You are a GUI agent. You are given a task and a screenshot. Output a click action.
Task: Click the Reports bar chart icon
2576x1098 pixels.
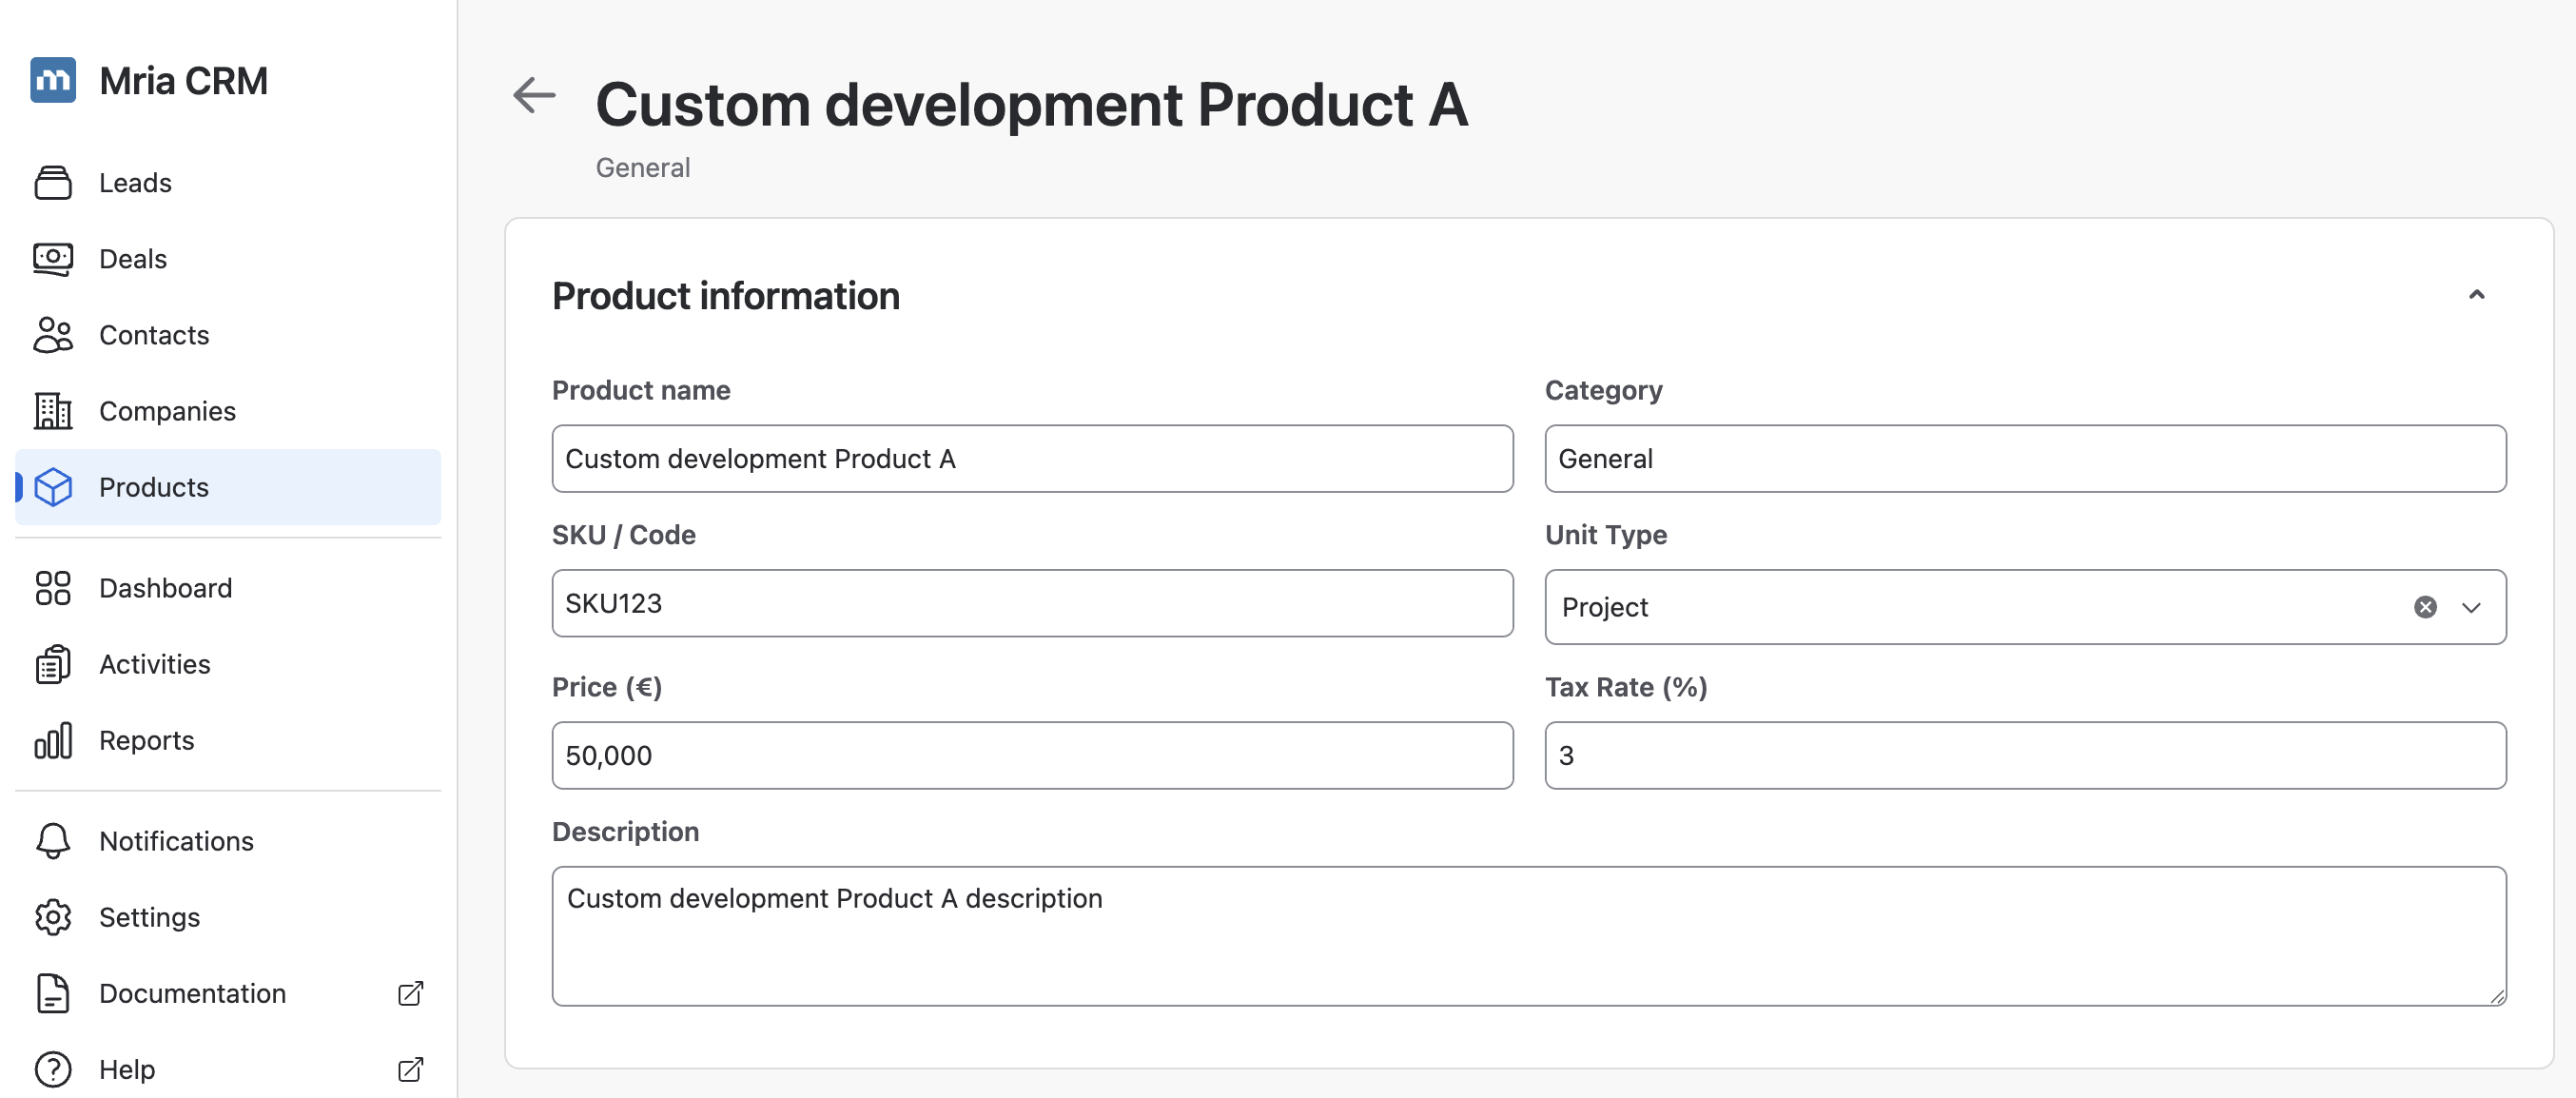pyautogui.click(x=53, y=740)
